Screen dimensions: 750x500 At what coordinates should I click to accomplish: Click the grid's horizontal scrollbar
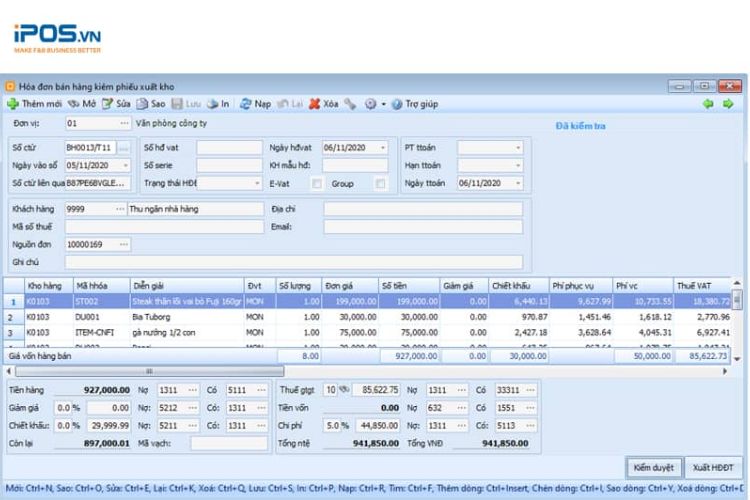(x=150, y=370)
